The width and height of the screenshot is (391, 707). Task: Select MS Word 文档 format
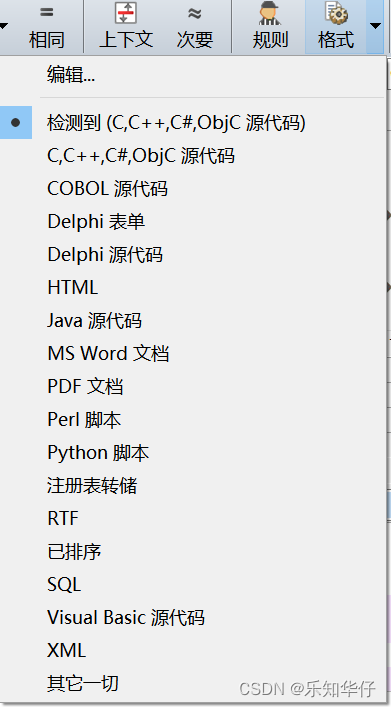click(108, 353)
